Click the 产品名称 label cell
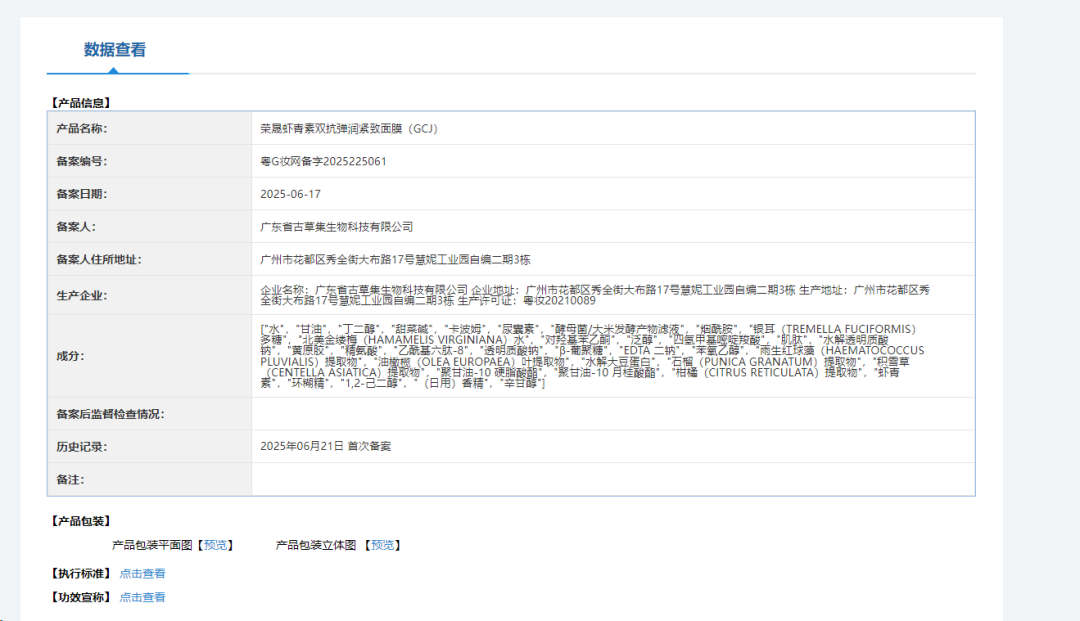Viewport: 1080px width, 621px height. click(149, 128)
